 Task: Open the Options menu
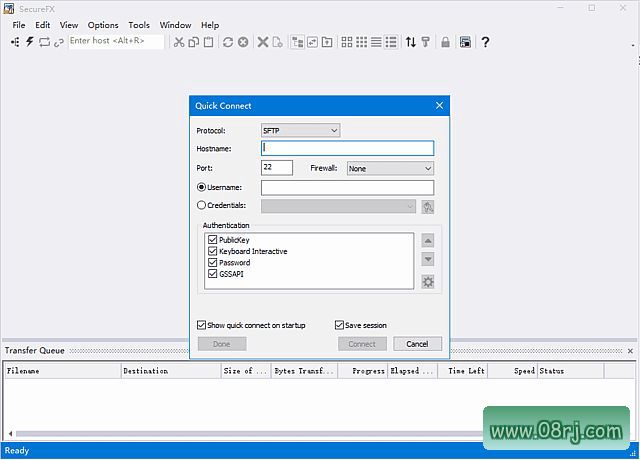[x=103, y=25]
